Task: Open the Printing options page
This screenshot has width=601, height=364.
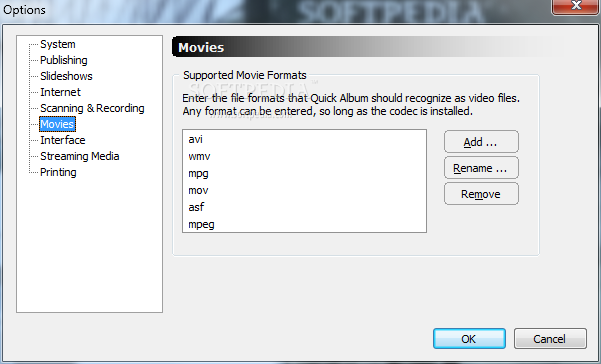Action: [58, 172]
